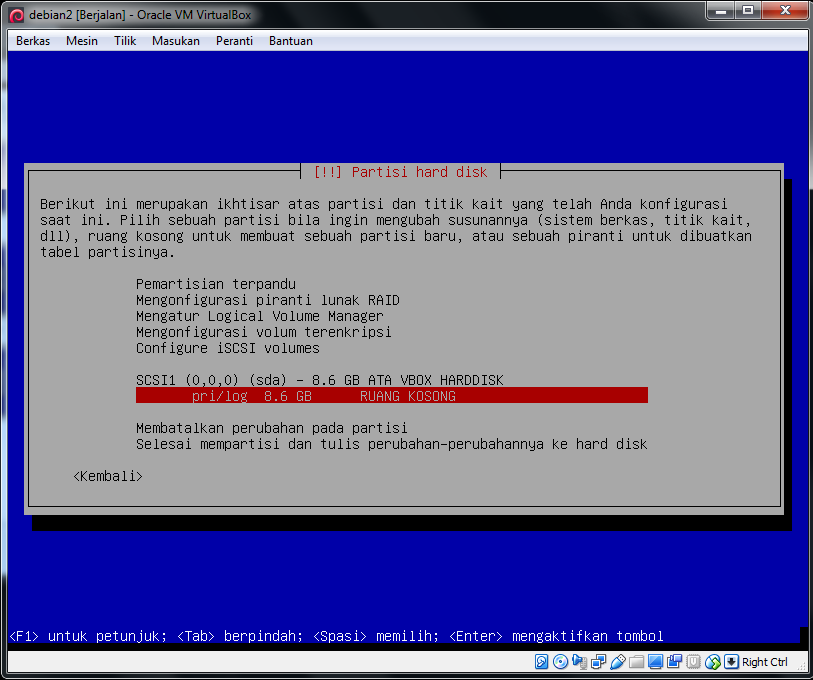The height and width of the screenshot is (680, 813).
Task: Select Mengatur Logical Volume Manager
Action: (x=259, y=316)
